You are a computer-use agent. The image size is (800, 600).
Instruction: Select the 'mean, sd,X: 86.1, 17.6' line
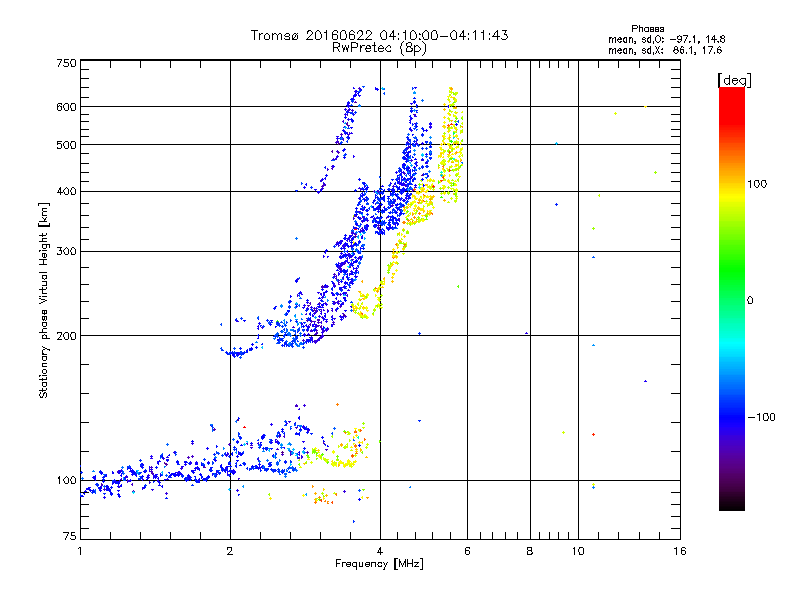pos(665,50)
